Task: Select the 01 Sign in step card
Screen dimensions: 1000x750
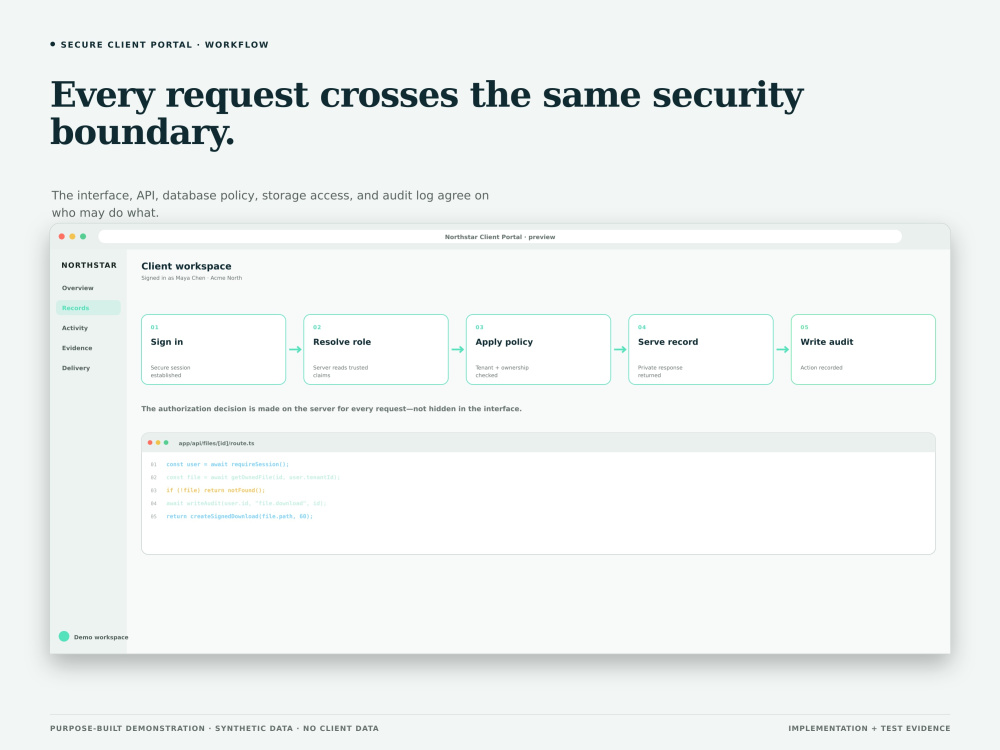Action: coord(214,349)
